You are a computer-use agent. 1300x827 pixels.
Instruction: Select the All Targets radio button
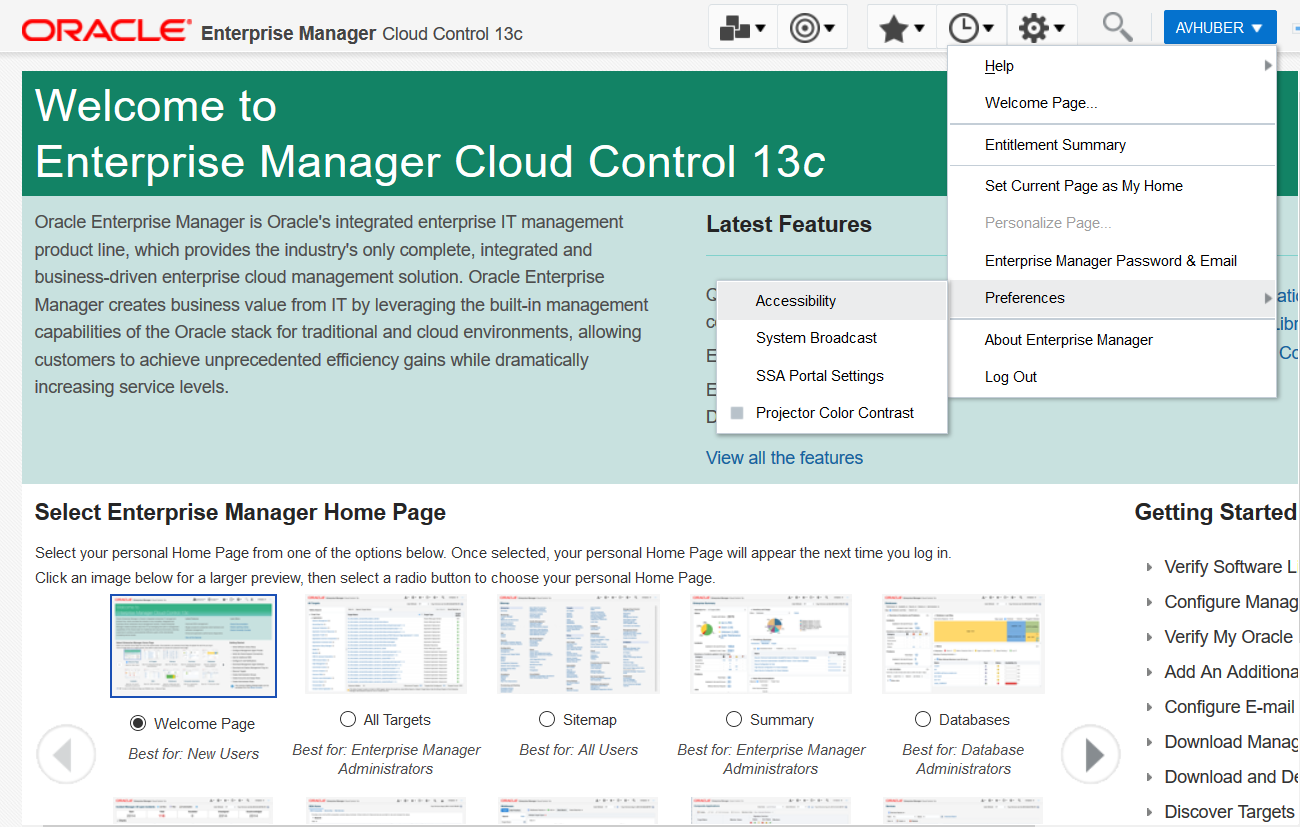(x=348, y=719)
